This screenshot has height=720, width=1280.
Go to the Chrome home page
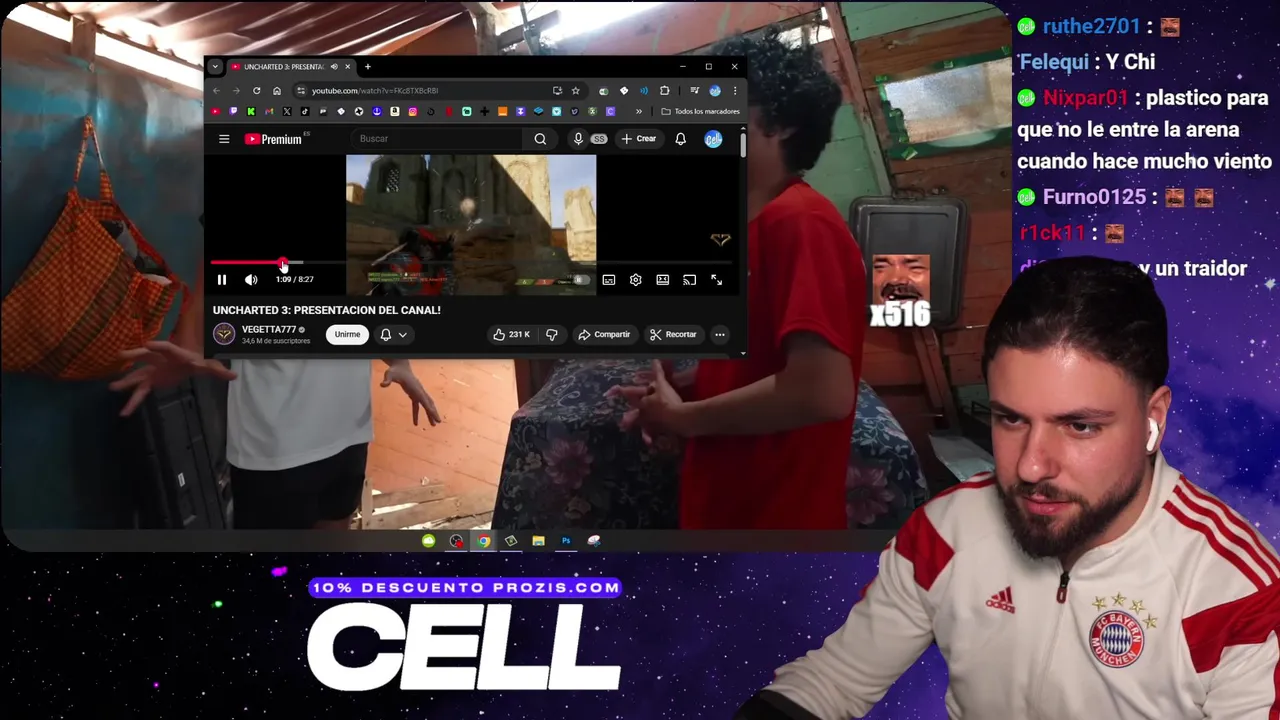pyautogui.click(x=277, y=91)
